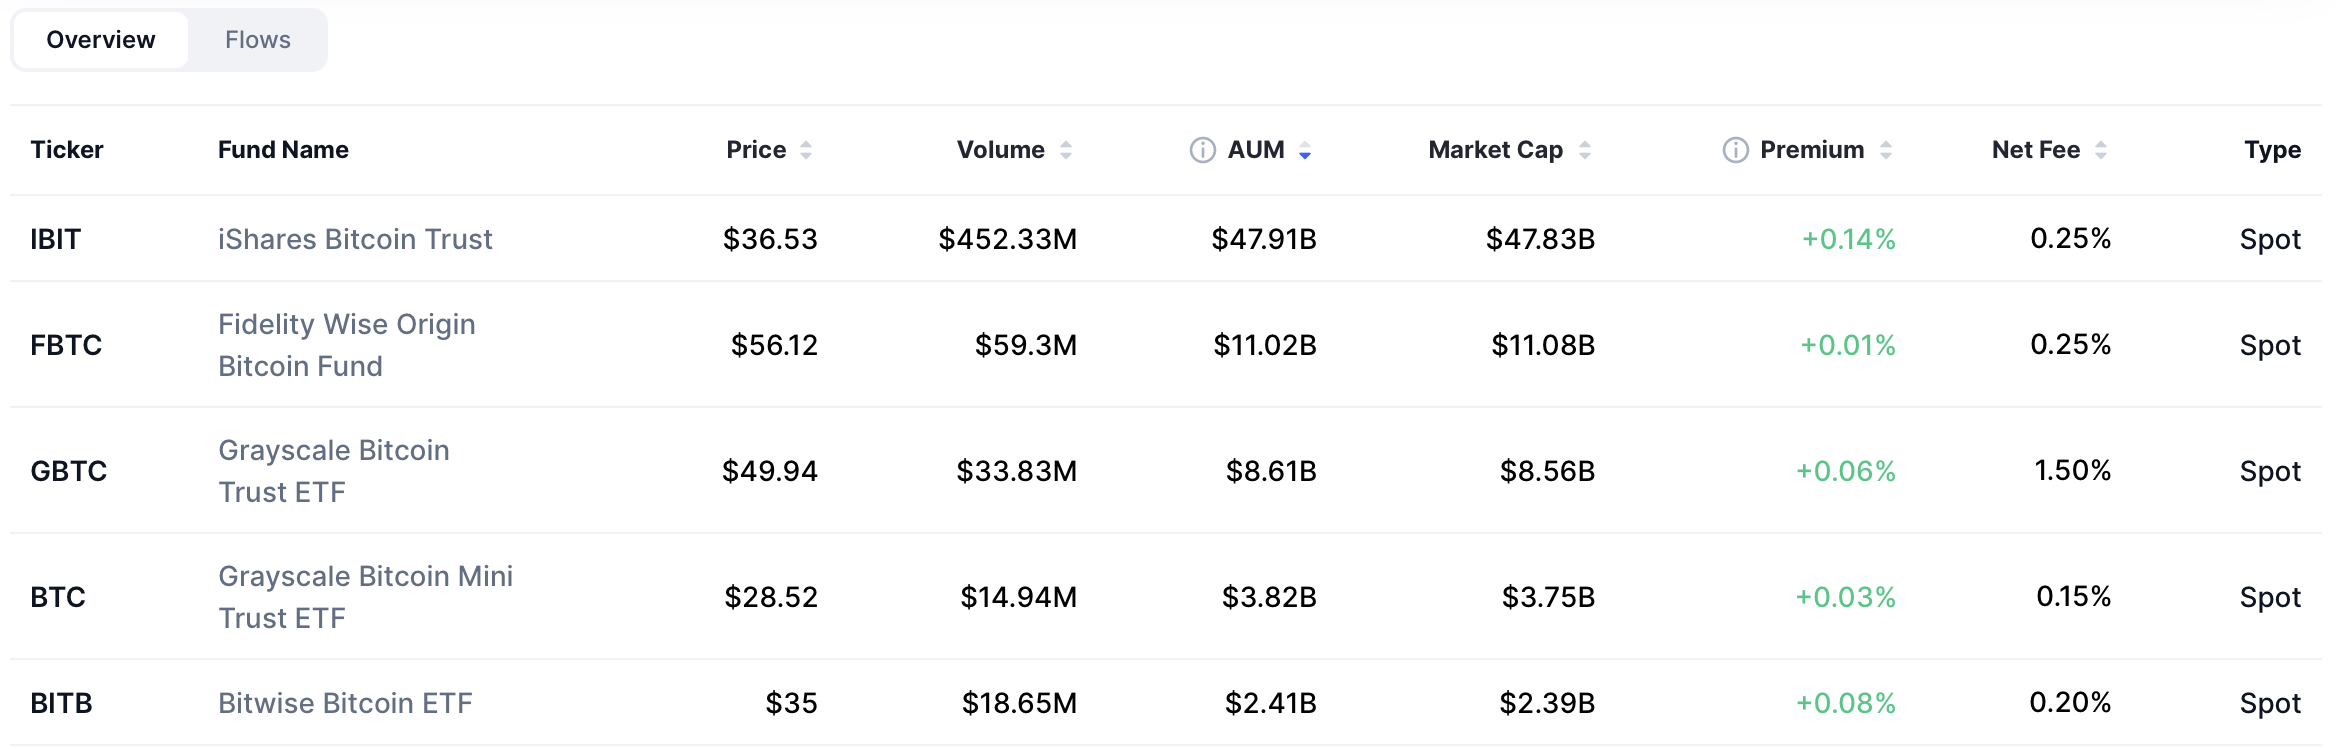Click the Premium info icon

coord(1735,150)
